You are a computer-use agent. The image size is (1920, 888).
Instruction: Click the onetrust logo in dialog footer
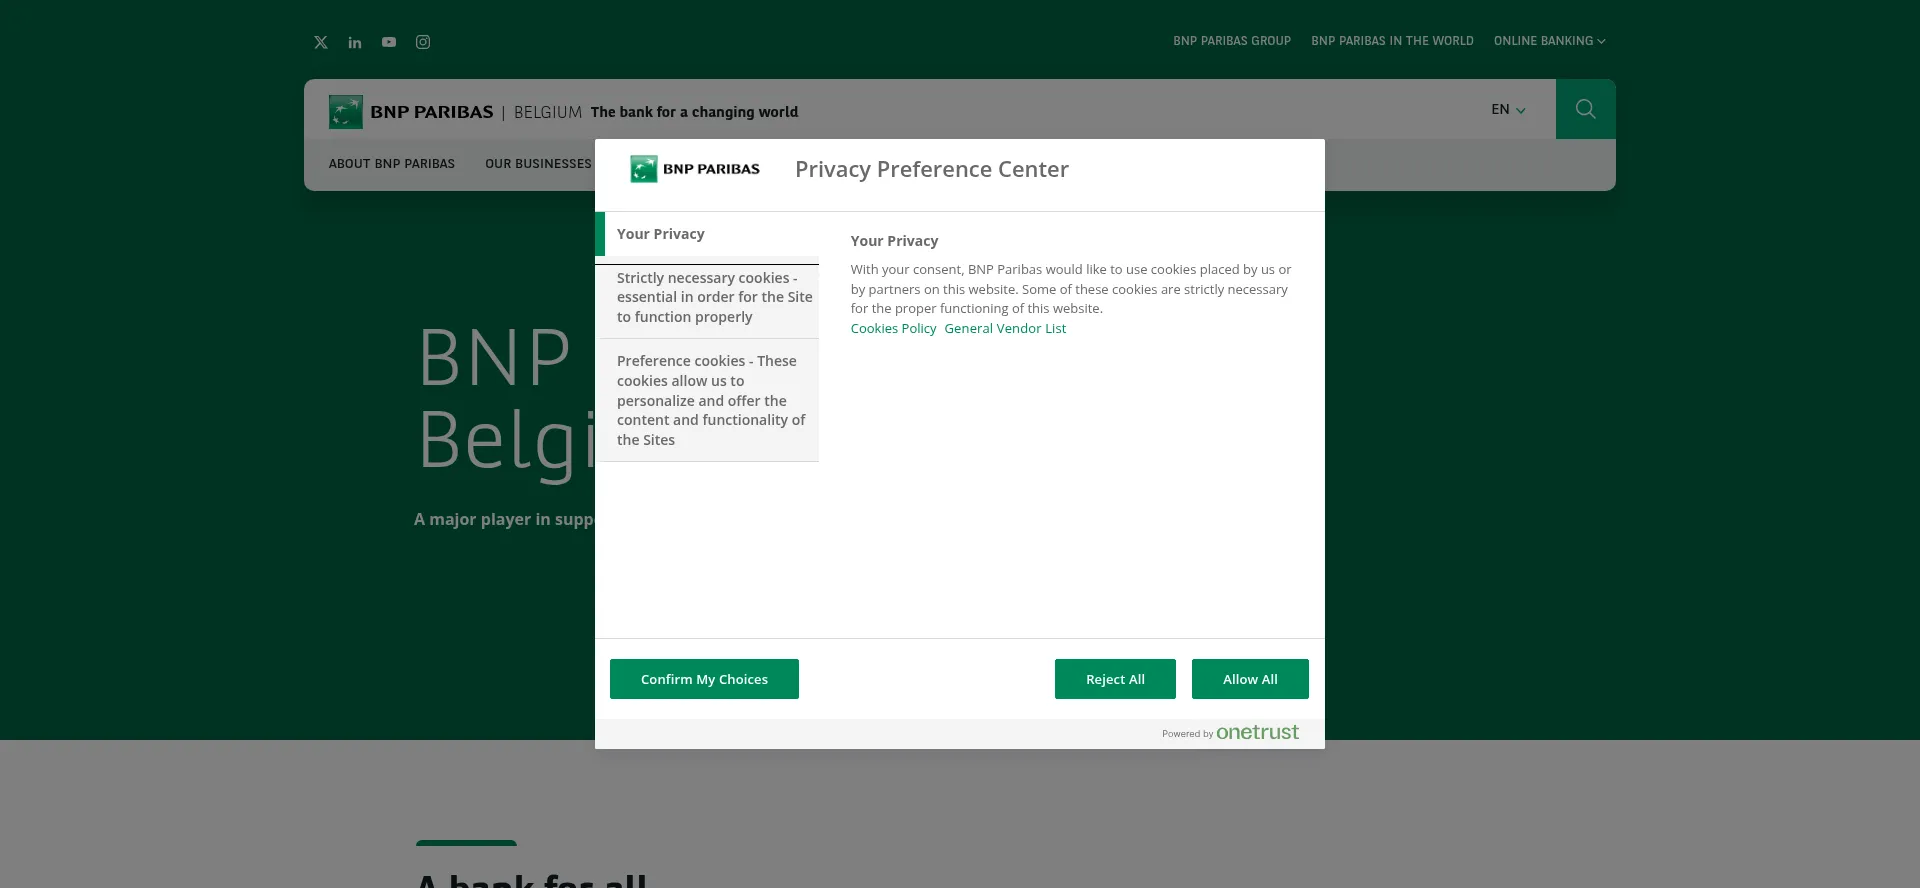pyautogui.click(x=1257, y=732)
